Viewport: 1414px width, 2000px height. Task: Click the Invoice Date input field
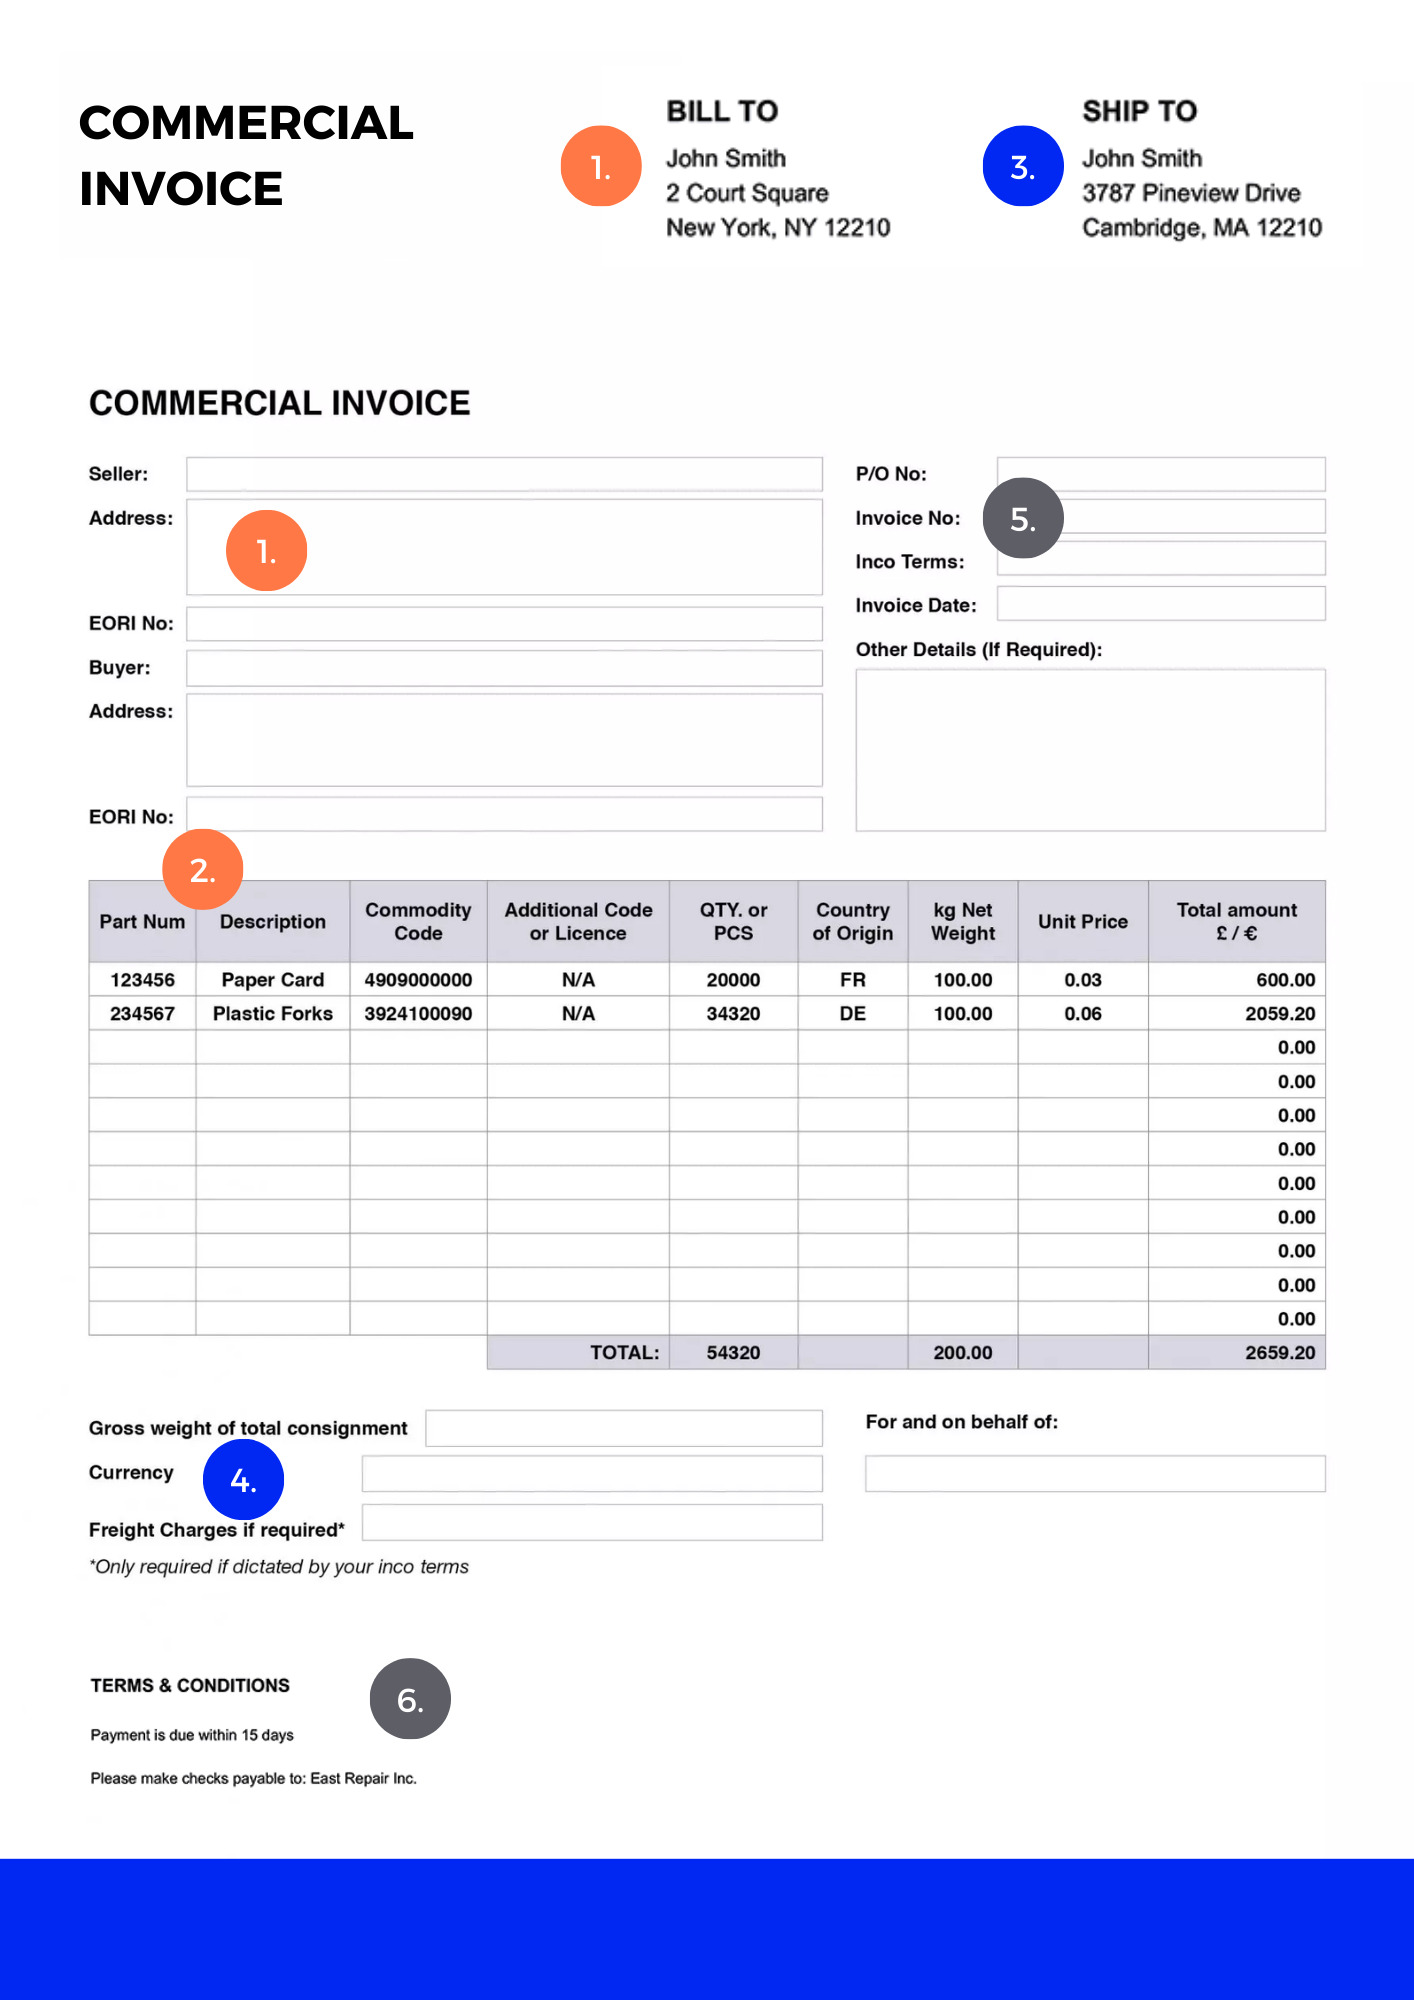1161,604
